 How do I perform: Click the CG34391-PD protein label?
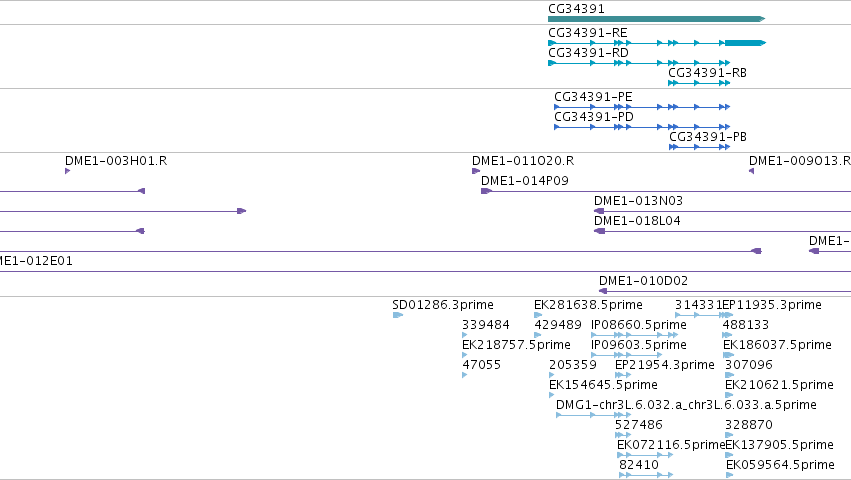tap(594, 117)
